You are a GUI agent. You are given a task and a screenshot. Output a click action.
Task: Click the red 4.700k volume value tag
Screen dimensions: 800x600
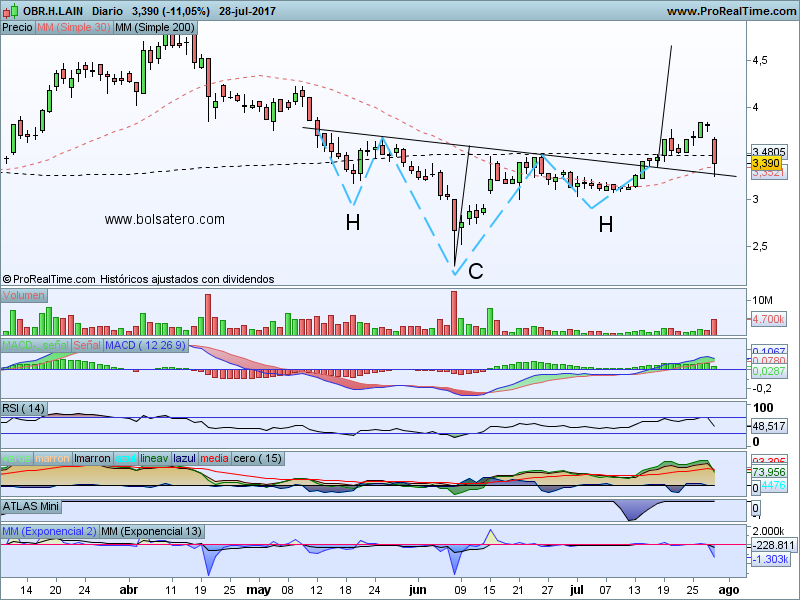[769, 320]
